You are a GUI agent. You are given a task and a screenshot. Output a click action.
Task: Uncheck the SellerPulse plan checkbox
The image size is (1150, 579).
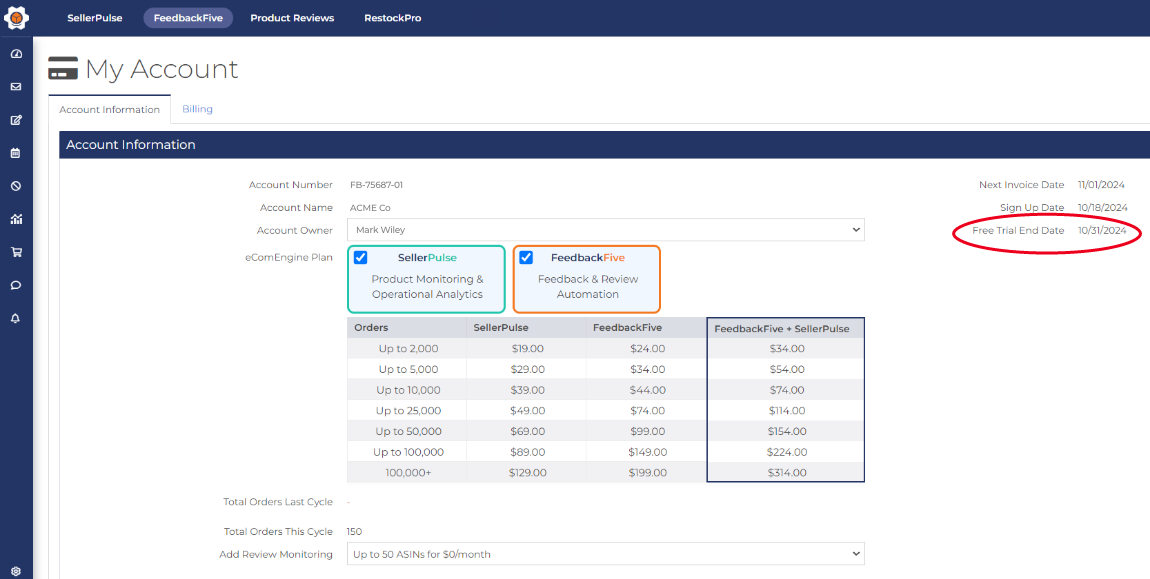[361, 258]
